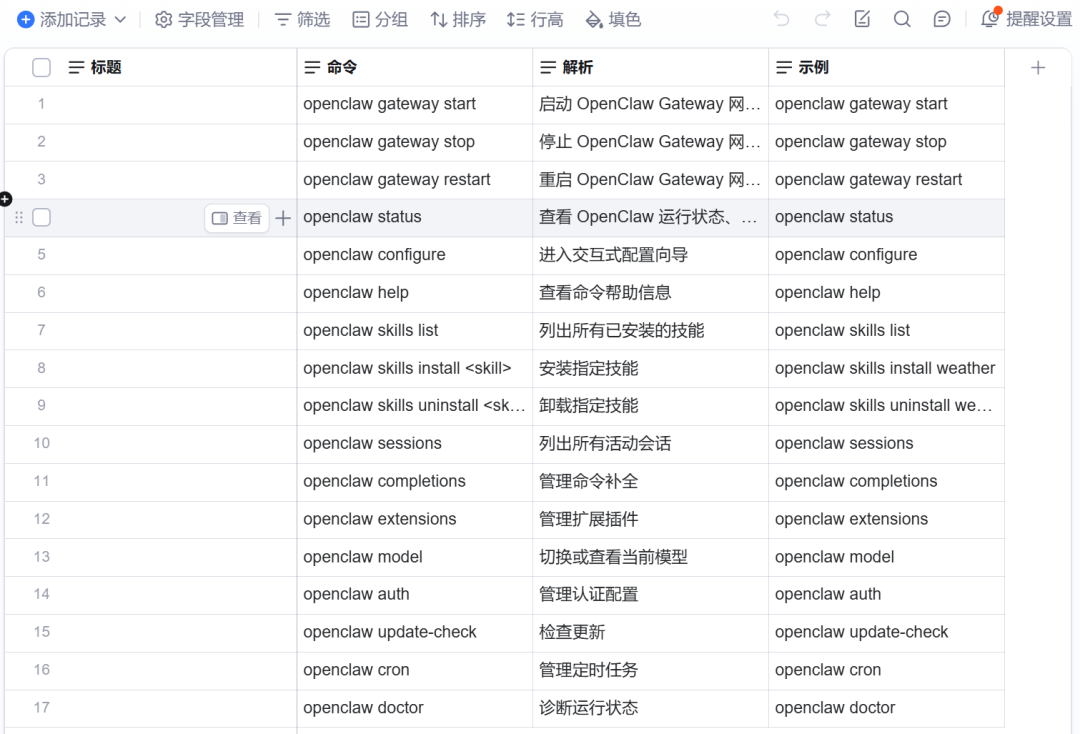1080x734 pixels.
Task: Select command cell 'openclaw sessions'
Action: (415, 444)
